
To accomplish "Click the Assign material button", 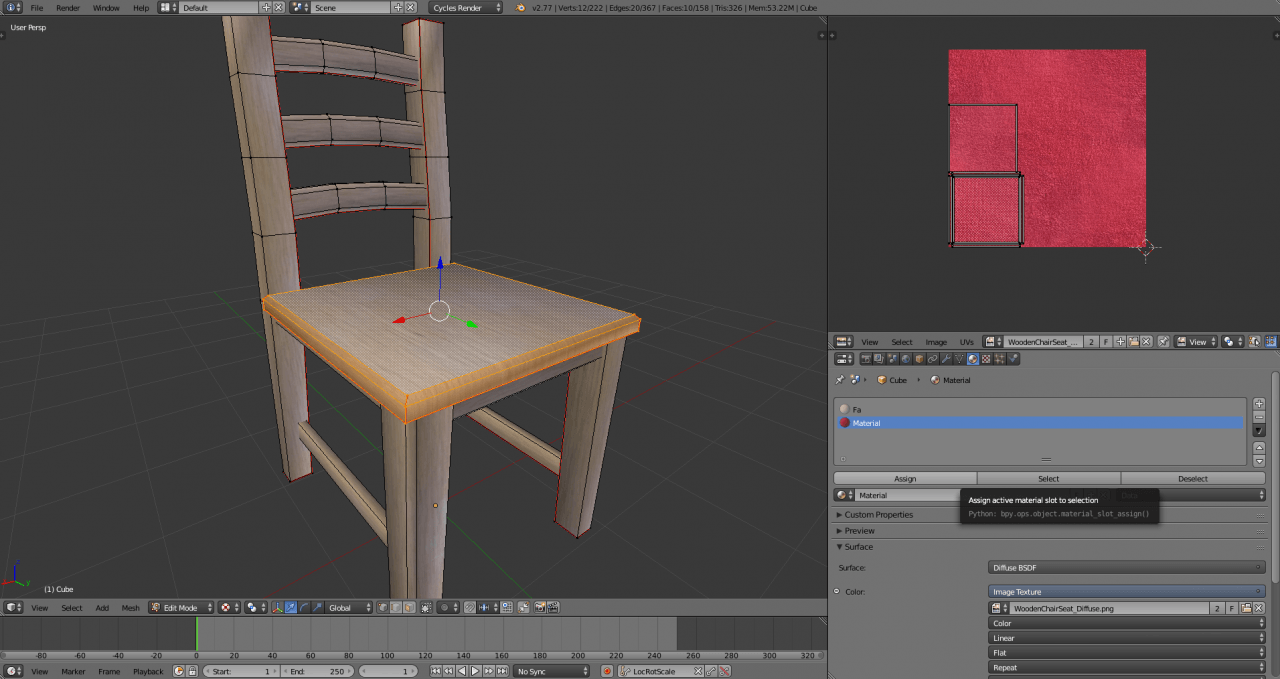I will click(904, 479).
